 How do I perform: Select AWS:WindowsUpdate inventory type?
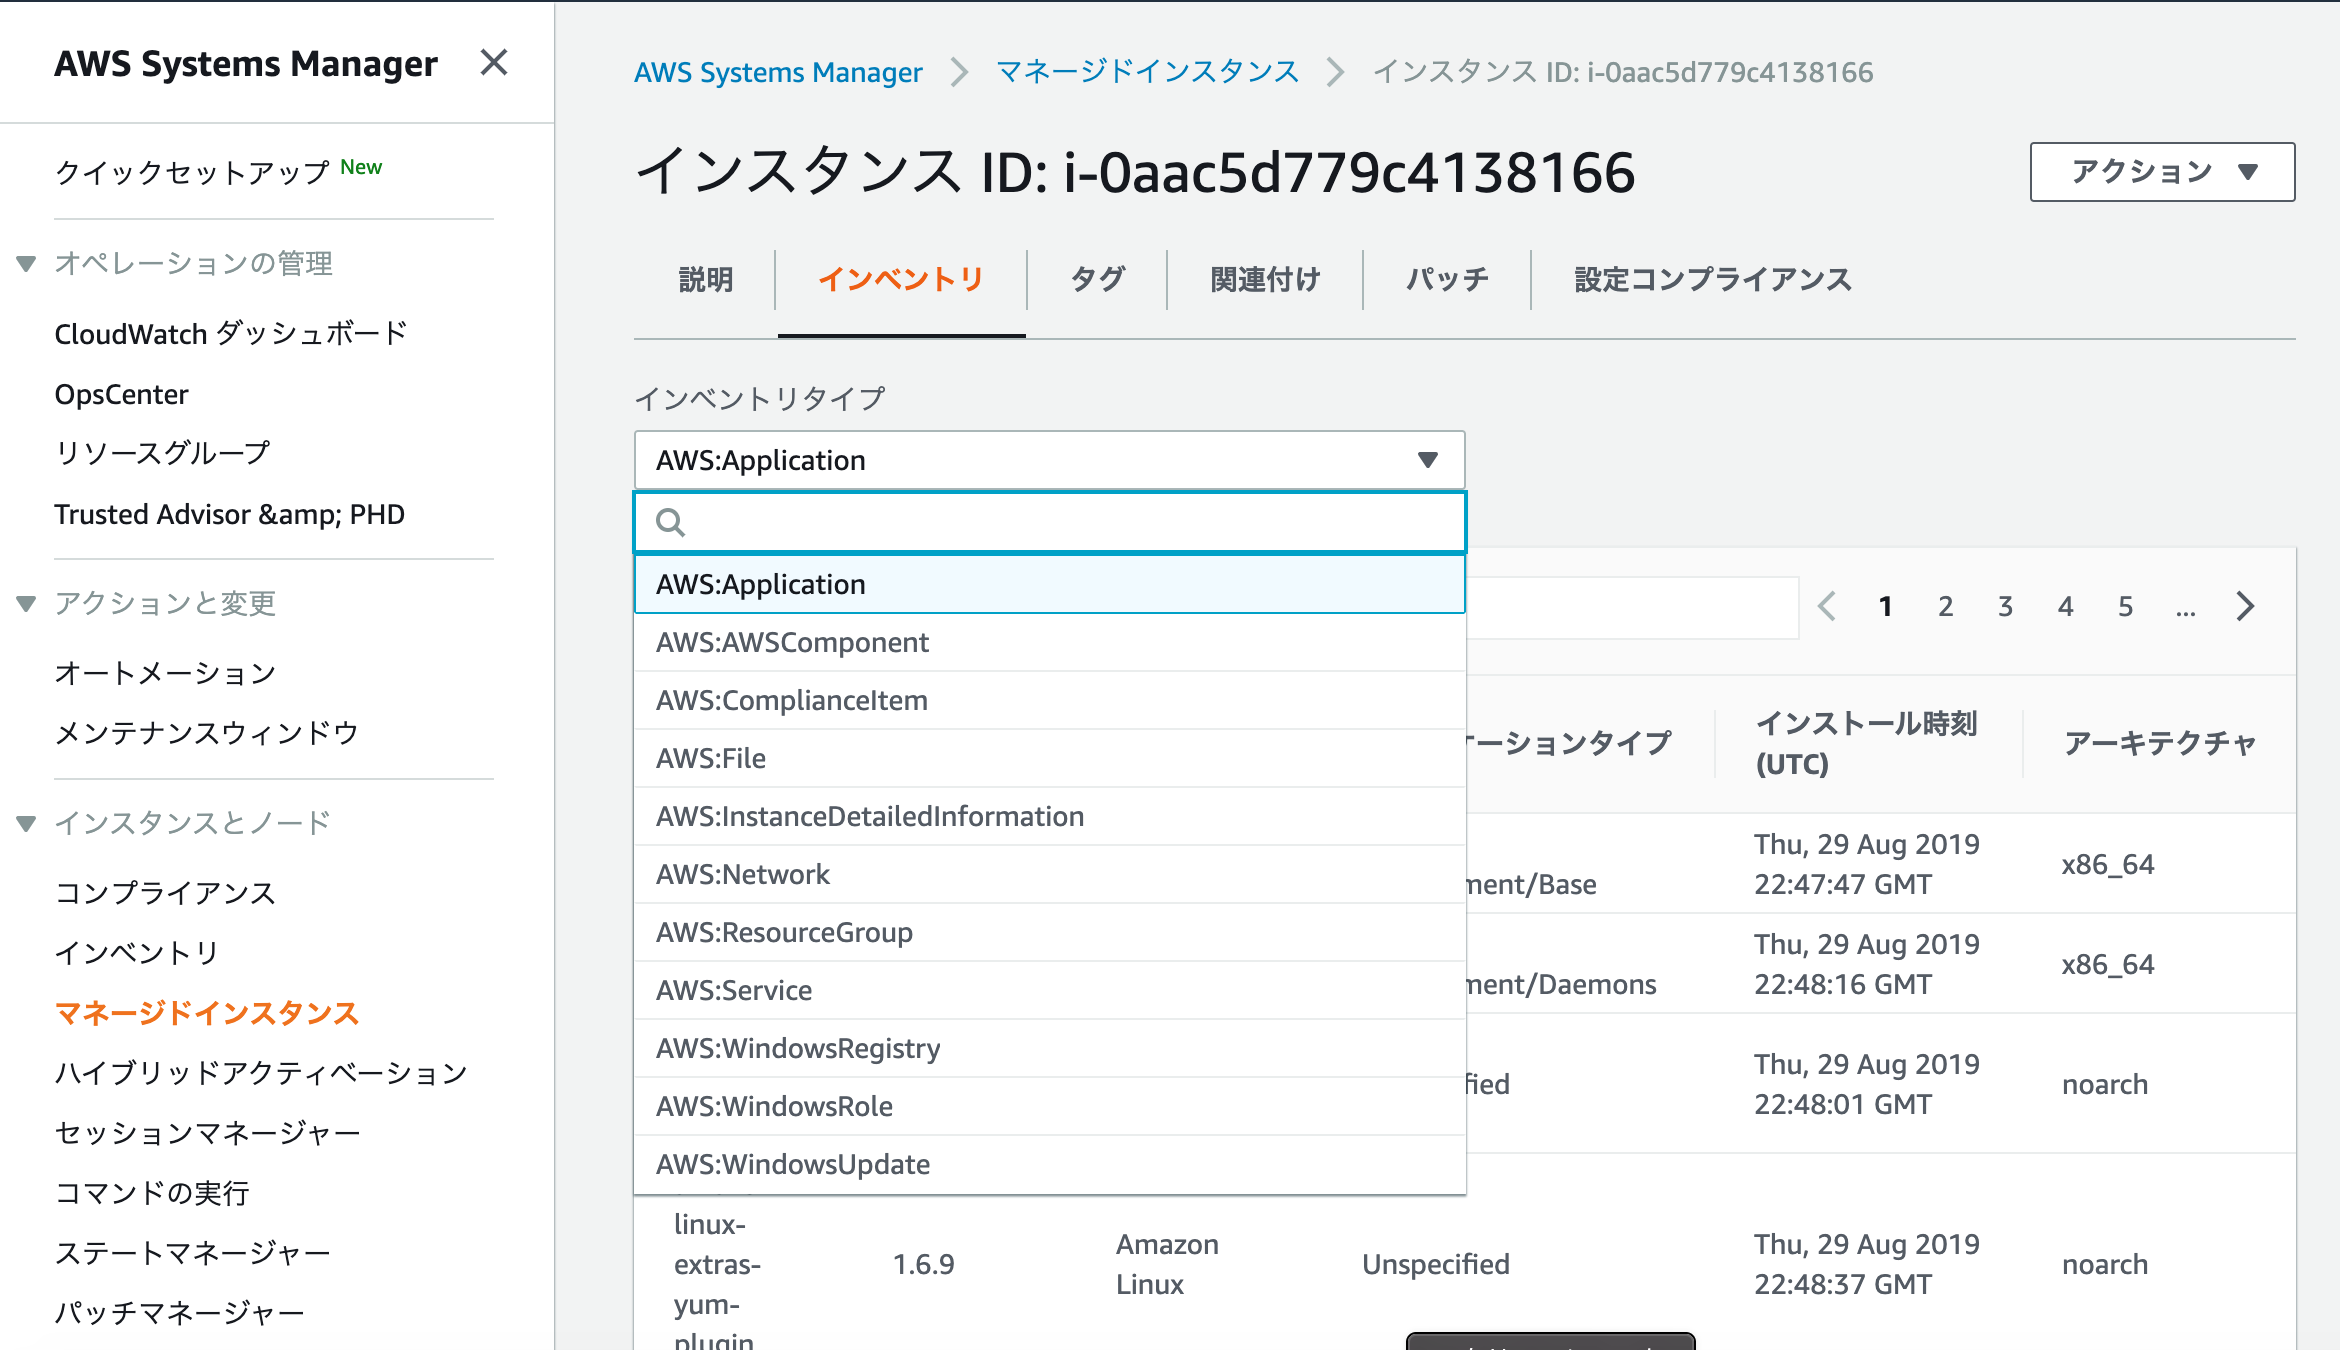1050,1164
